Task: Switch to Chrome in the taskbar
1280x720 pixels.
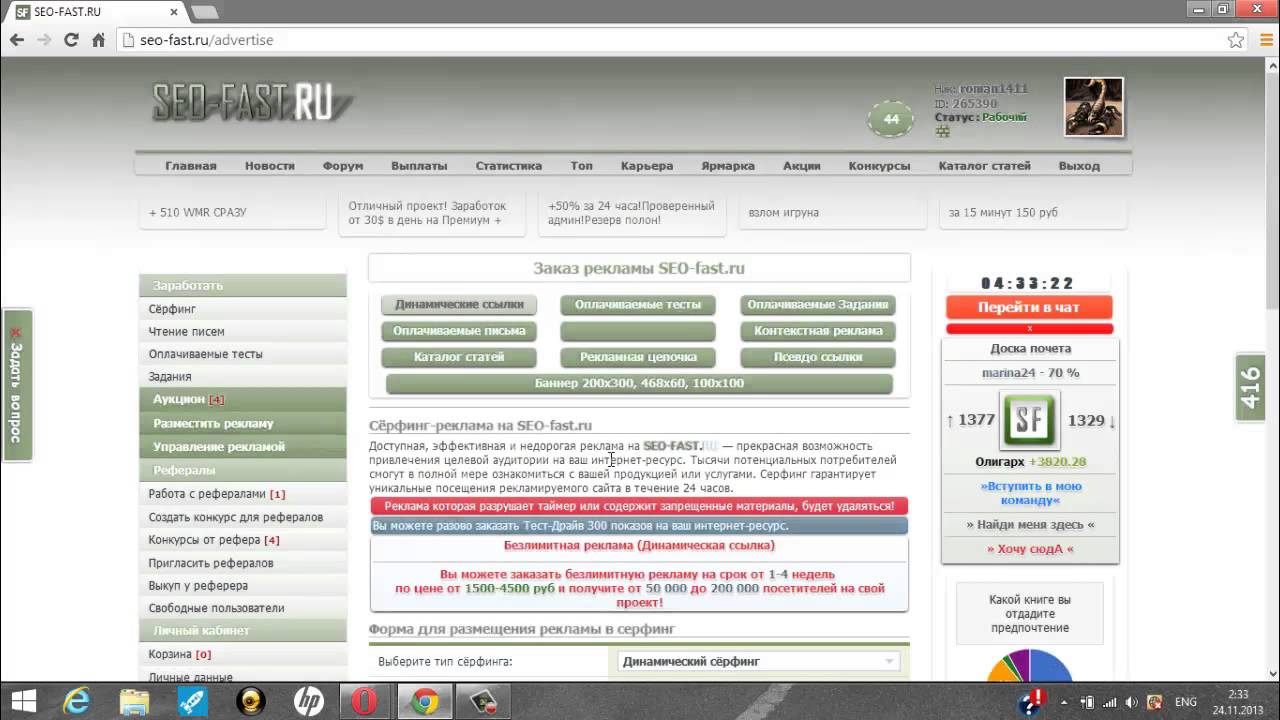Action: 425,701
